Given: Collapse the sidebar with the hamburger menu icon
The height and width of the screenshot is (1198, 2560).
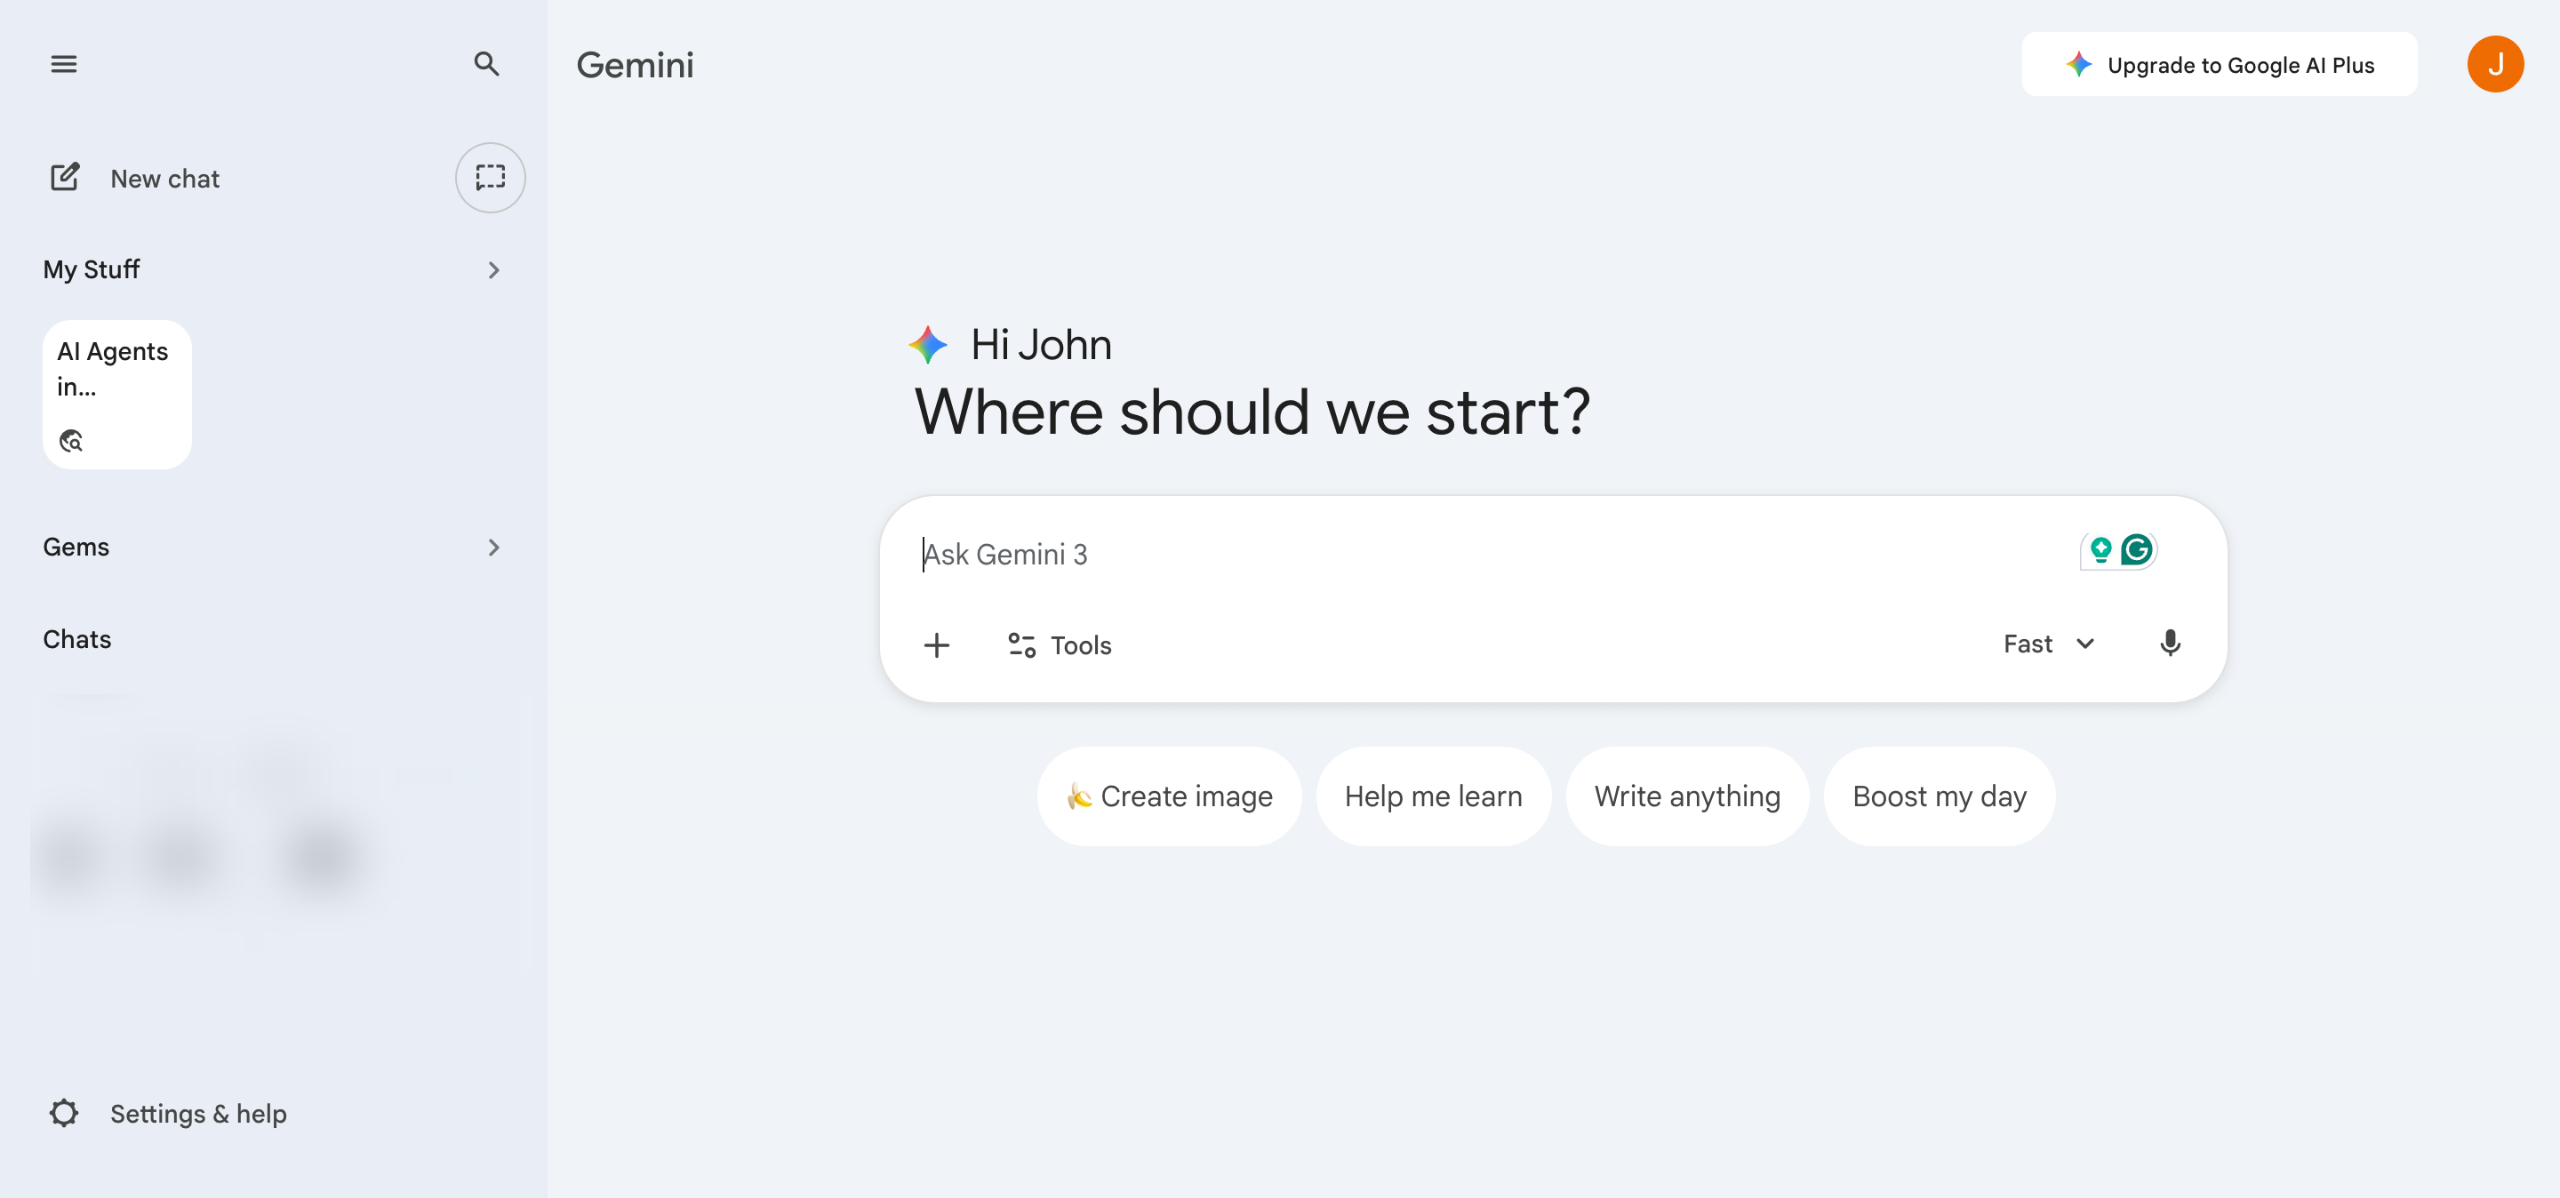Looking at the screenshot, I should point(64,64).
